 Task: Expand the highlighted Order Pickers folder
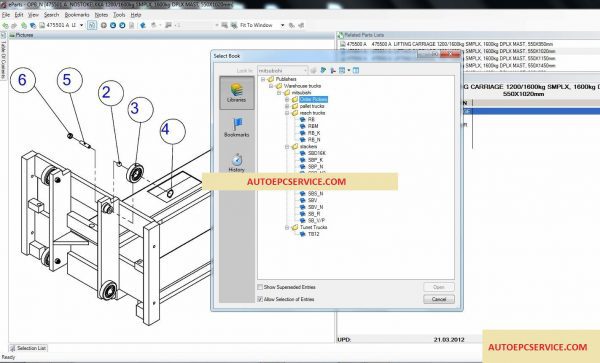pos(287,99)
